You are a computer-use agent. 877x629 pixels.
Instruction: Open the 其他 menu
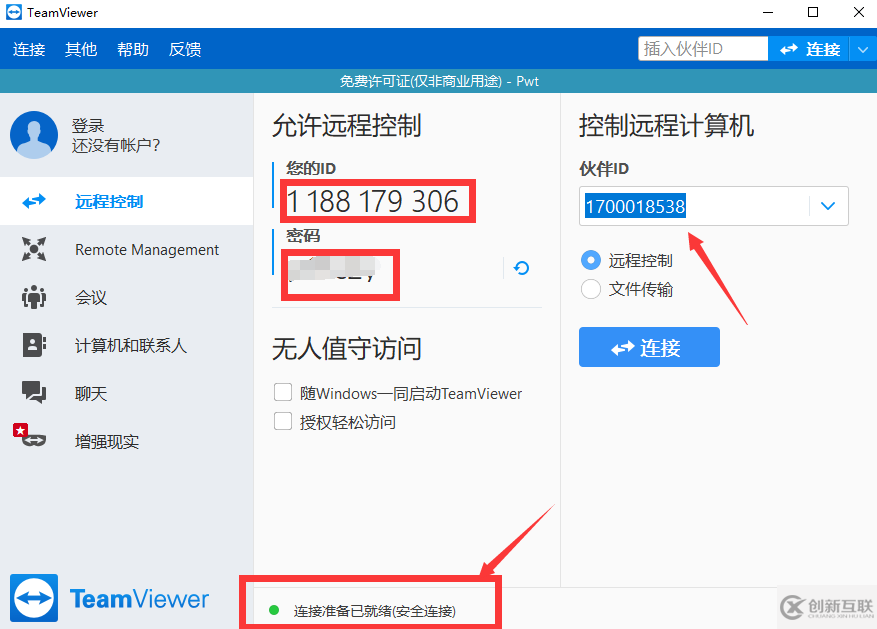click(81, 49)
